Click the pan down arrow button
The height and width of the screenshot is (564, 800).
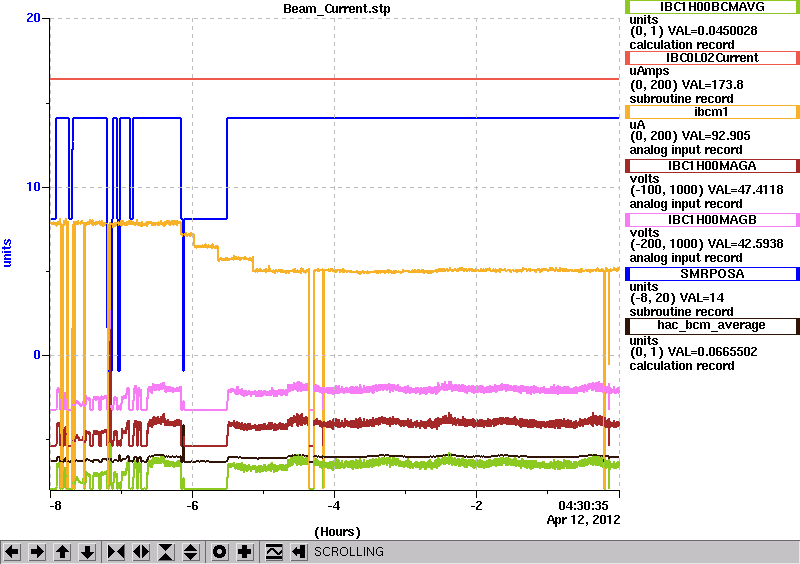pyautogui.click(x=87, y=552)
